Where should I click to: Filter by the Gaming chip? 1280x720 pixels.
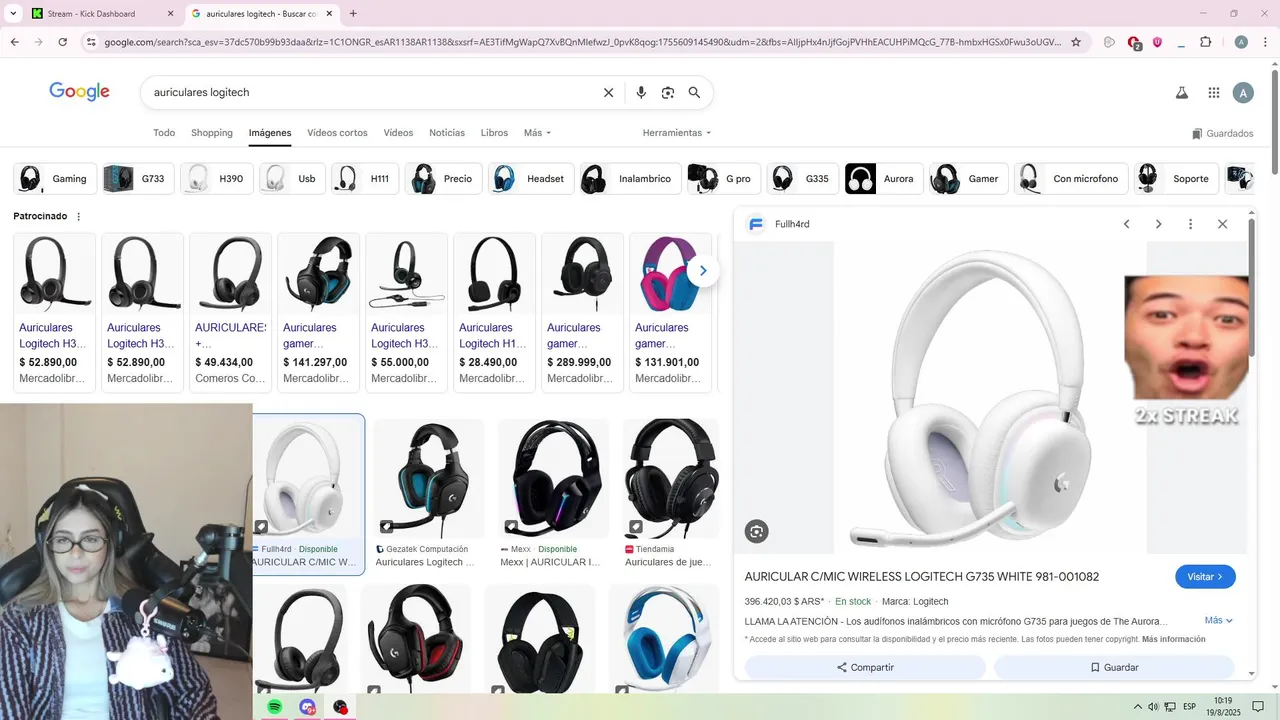[x=55, y=179]
